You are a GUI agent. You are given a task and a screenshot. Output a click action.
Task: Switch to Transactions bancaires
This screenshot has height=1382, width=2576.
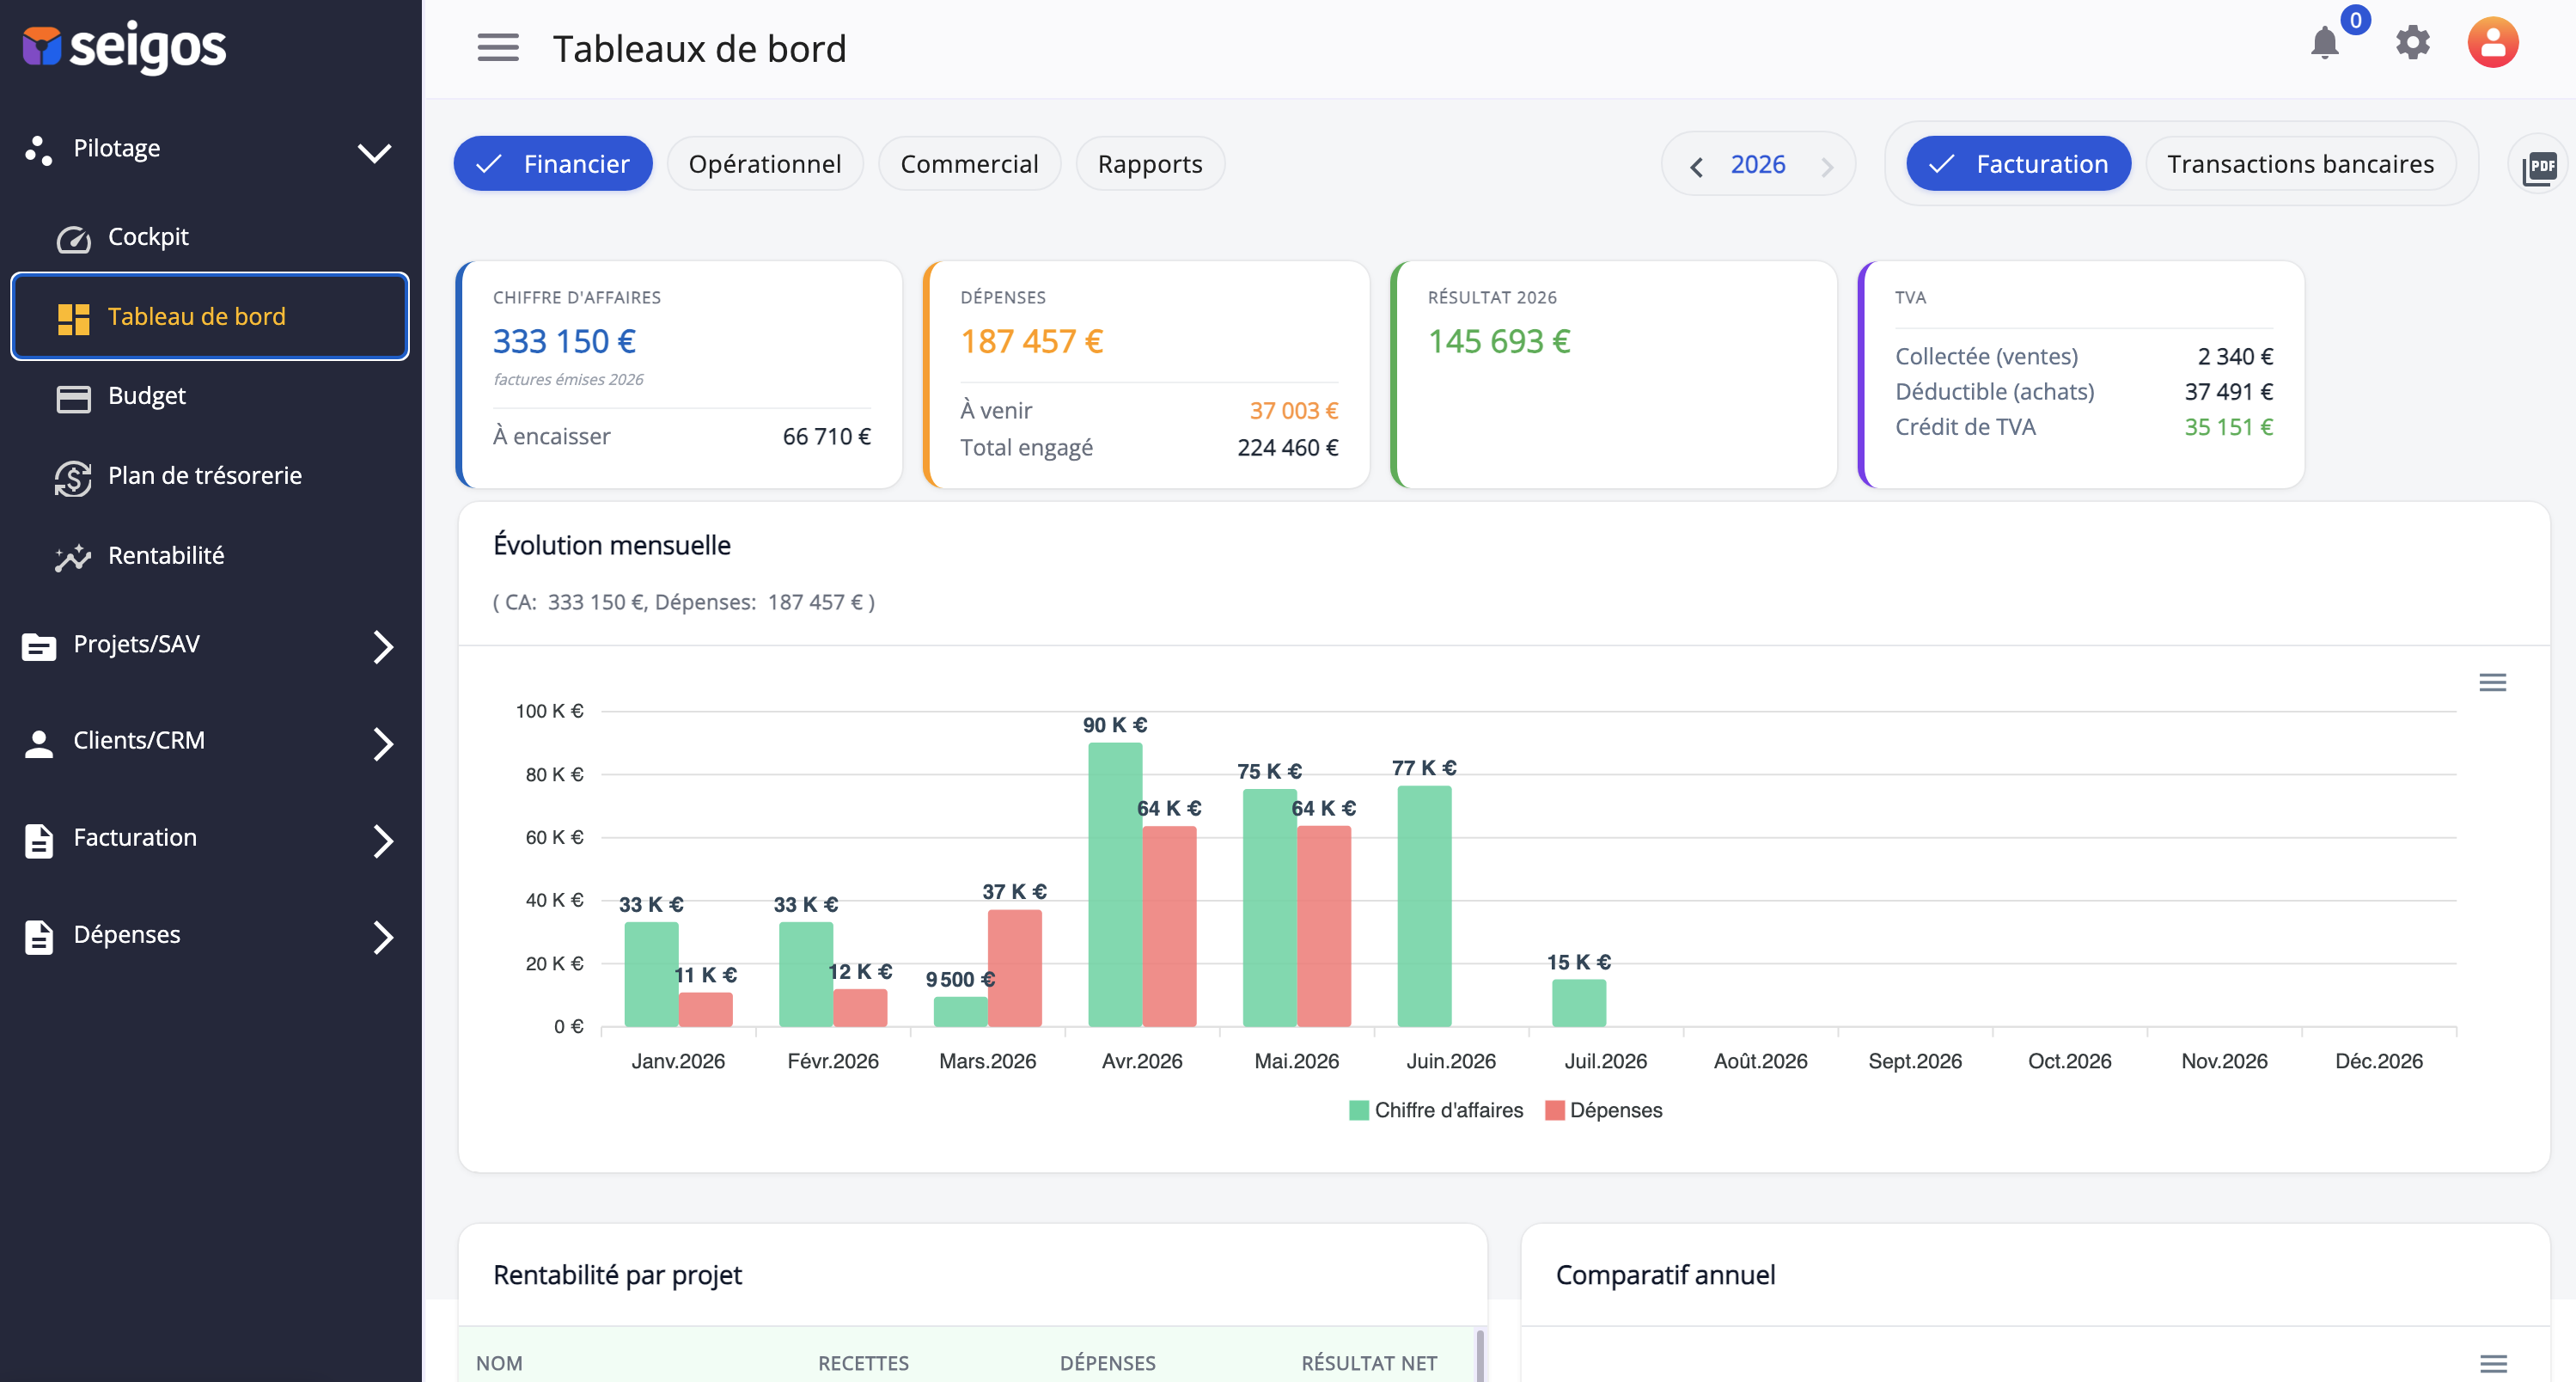(2300, 164)
